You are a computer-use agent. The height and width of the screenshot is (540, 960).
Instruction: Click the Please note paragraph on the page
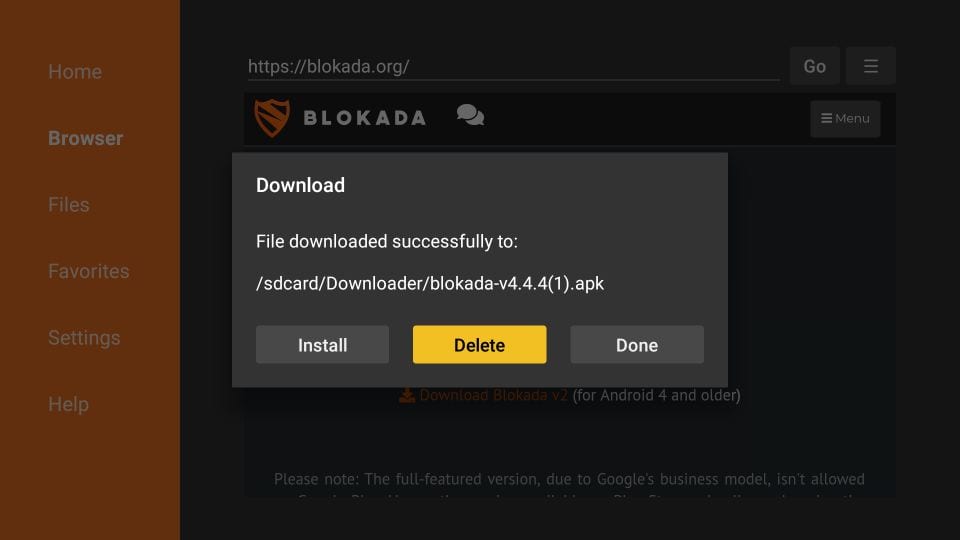pyautogui.click(x=569, y=486)
